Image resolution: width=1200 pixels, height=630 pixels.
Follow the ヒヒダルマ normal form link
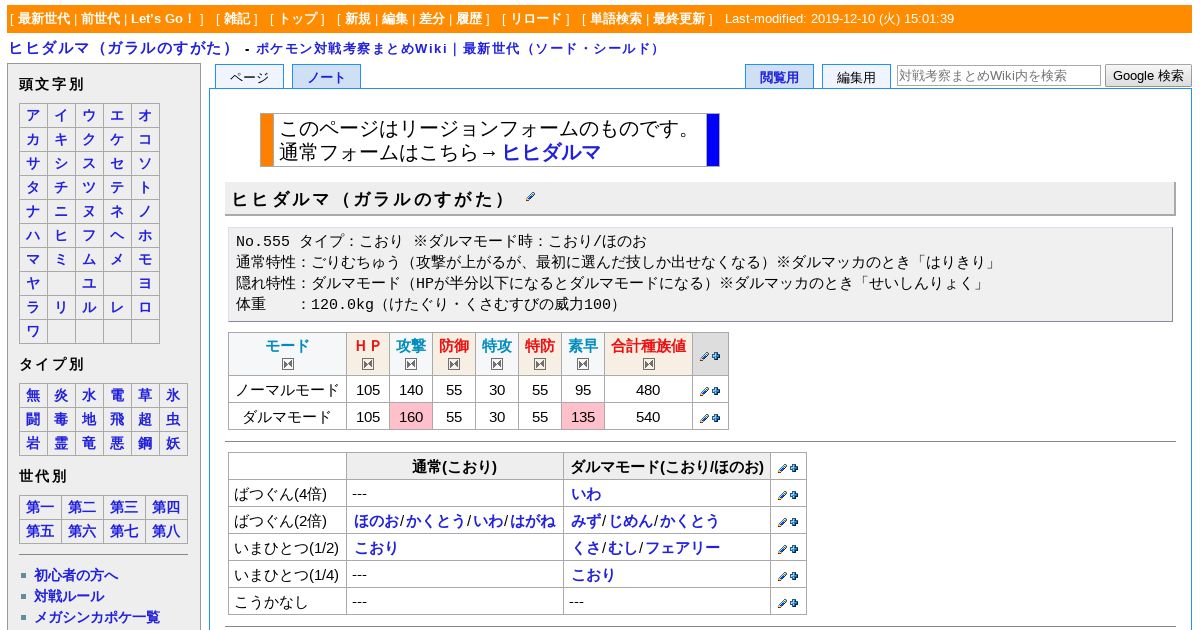click(551, 153)
